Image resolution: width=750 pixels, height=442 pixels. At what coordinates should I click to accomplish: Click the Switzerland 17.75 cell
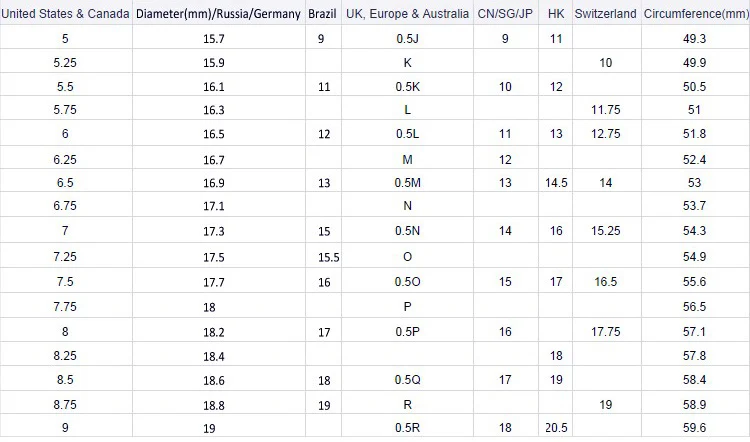(606, 332)
